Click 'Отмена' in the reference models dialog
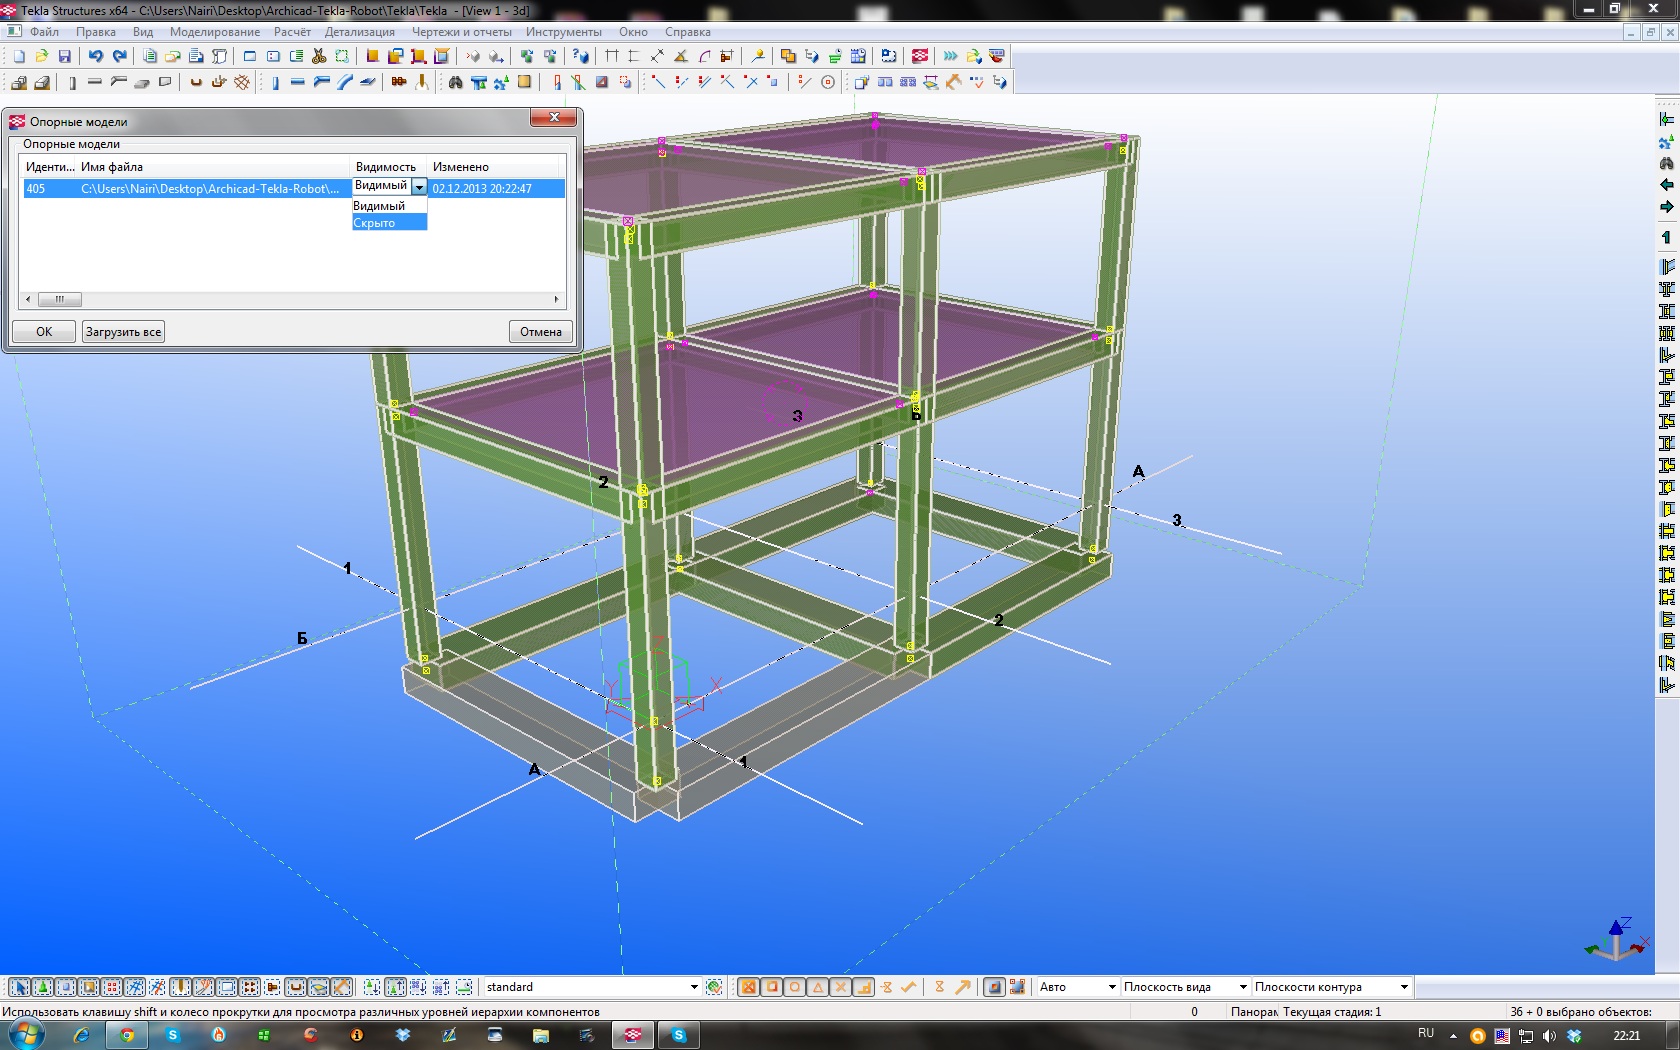1680x1050 pixels. tap(541, 332)
